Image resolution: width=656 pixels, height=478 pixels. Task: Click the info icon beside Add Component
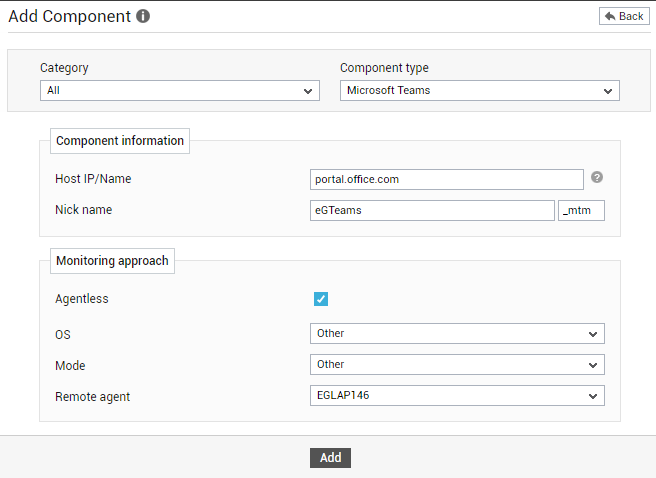pos(143,16)
